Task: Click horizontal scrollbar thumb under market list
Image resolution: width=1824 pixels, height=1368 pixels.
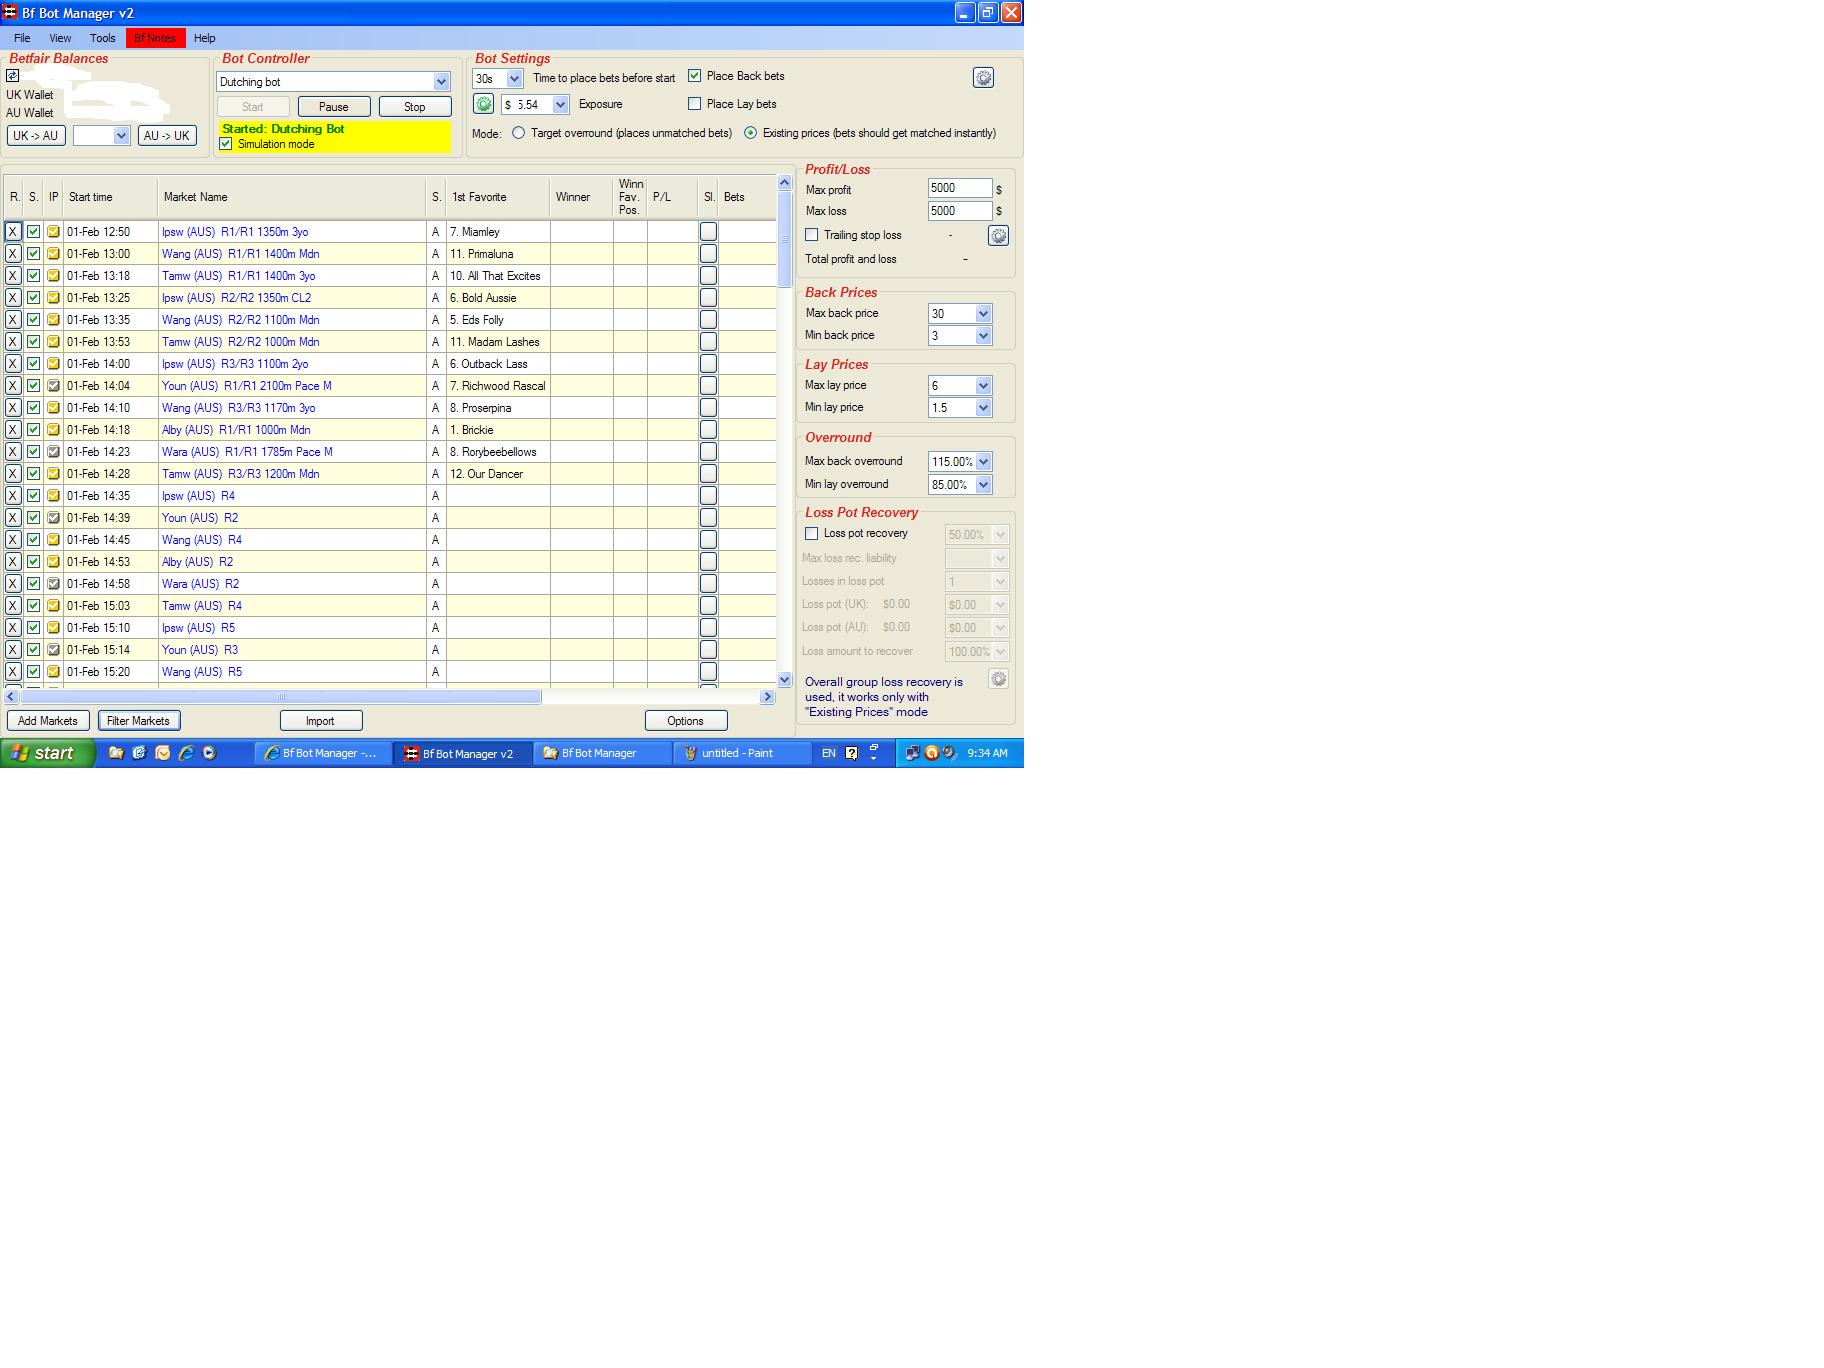Action: 281,697
